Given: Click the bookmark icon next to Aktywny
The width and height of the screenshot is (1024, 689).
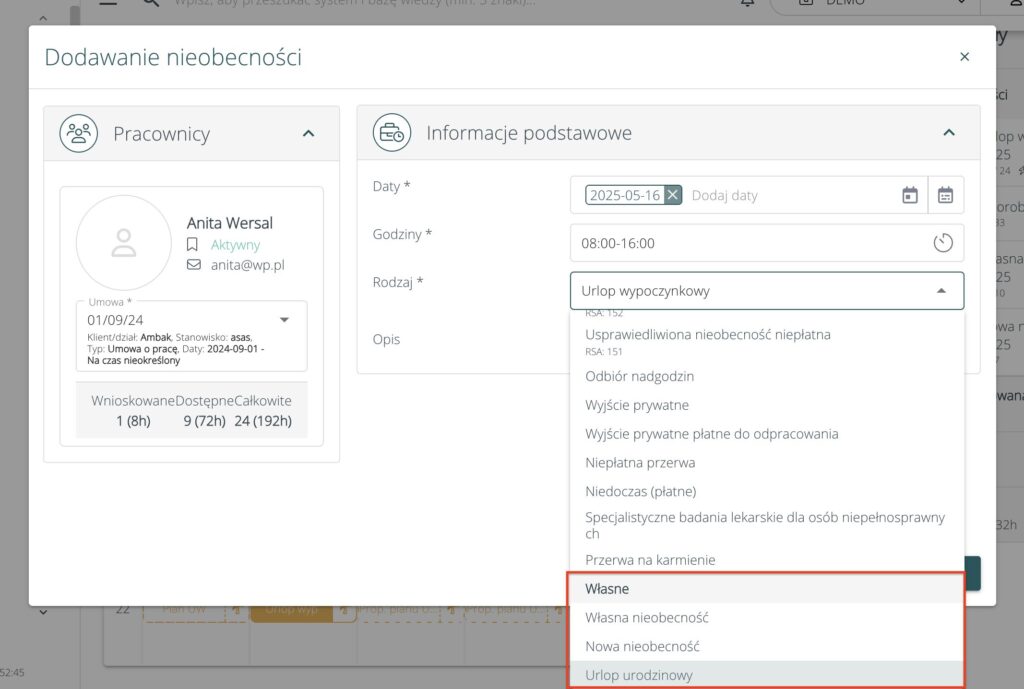Looking at the screenshot, I should pyautogui.click(x=193, y=245).
